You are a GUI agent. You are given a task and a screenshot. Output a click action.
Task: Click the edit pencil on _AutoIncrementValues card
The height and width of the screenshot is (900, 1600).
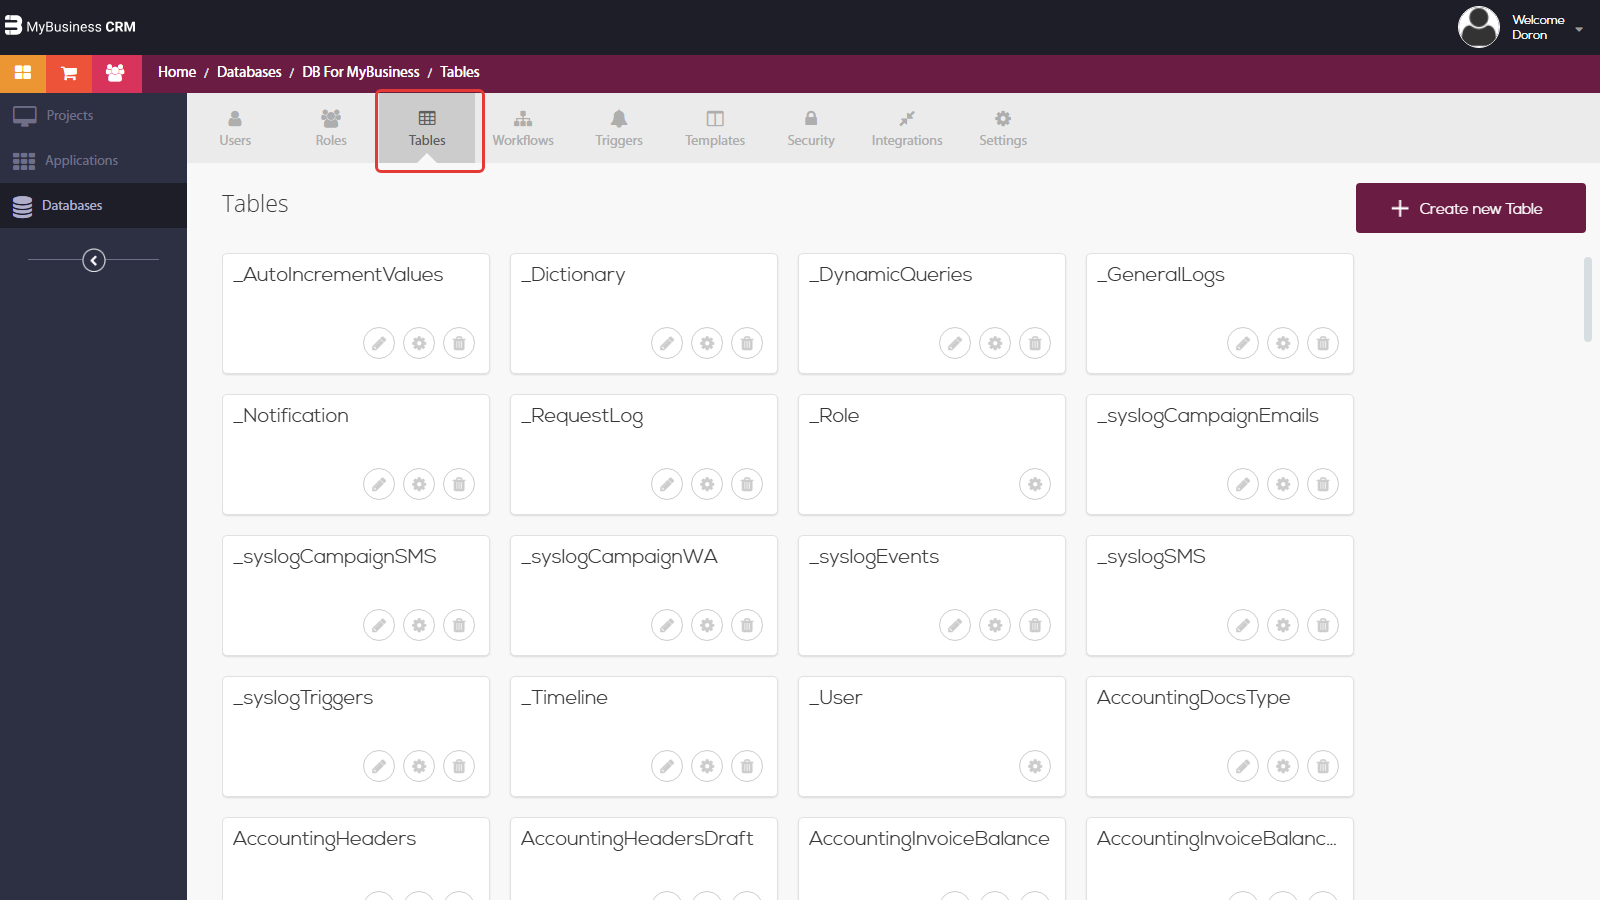coord(379,343)
